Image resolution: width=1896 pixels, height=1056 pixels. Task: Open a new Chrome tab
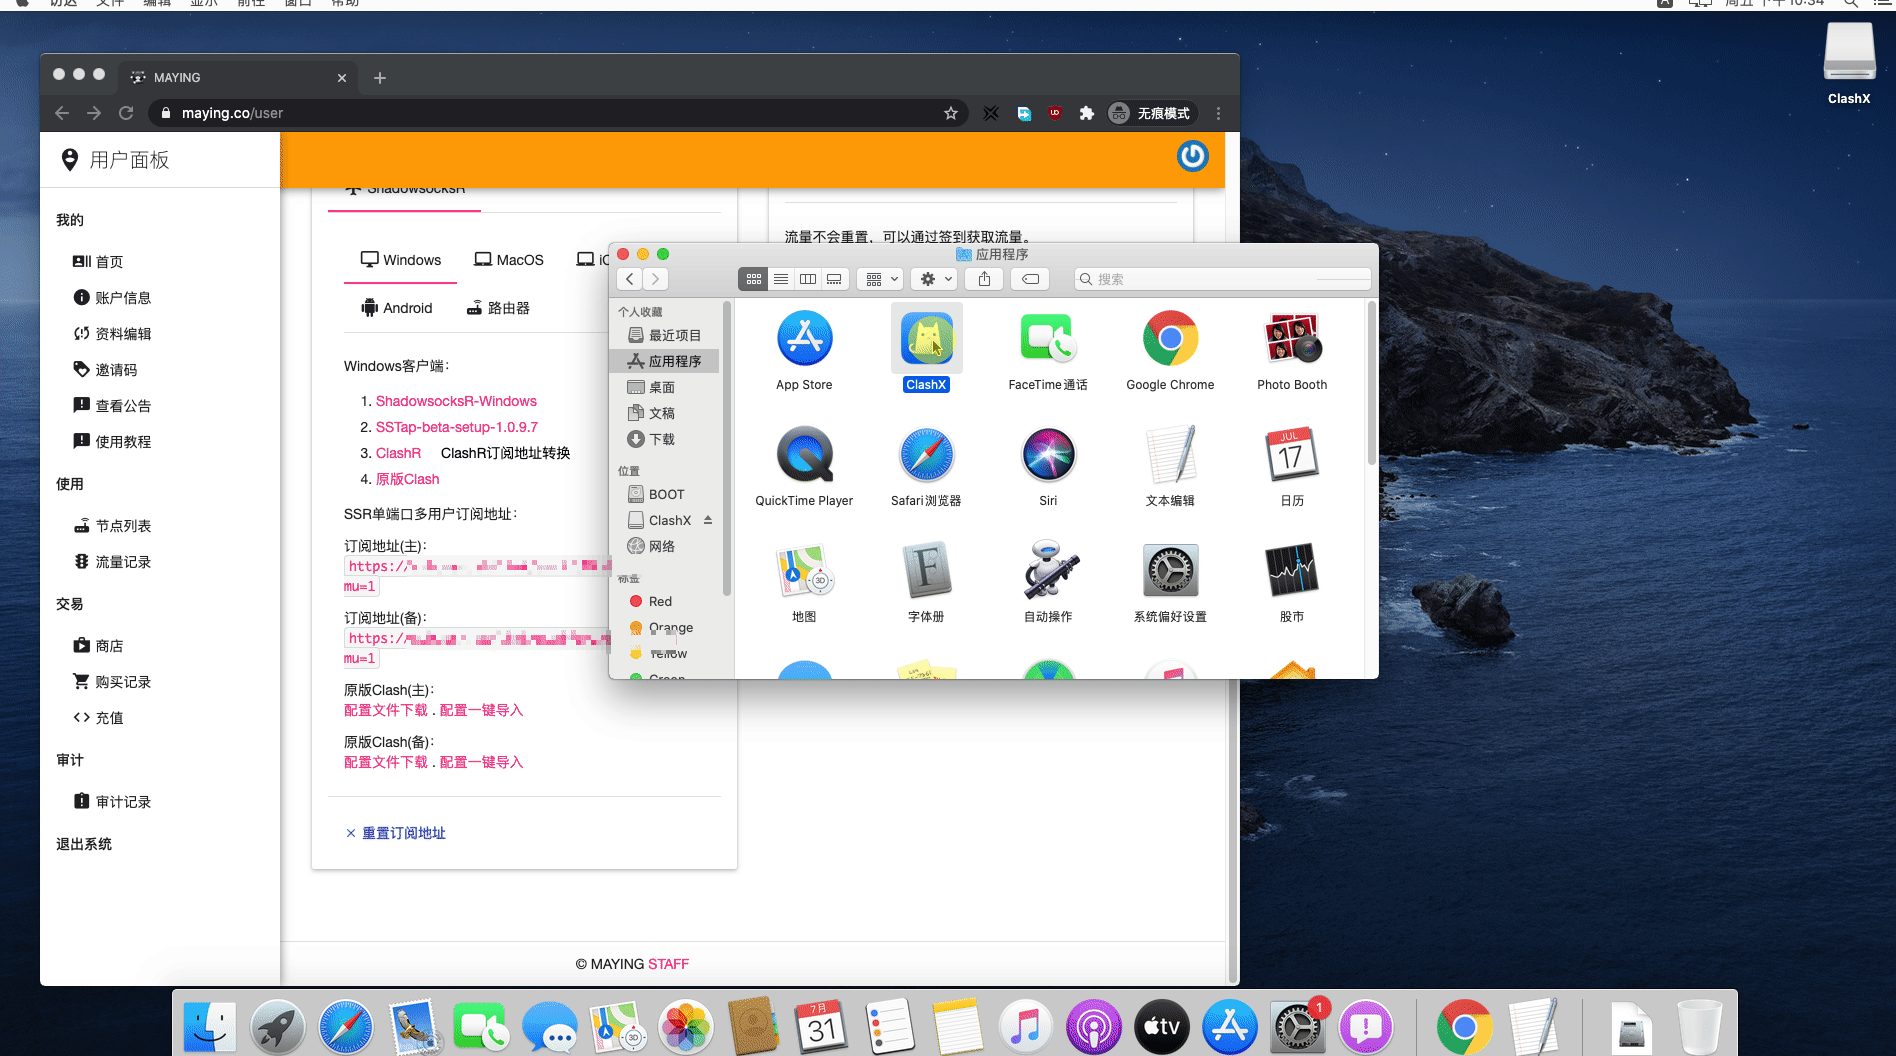click(x=380, y=78)
